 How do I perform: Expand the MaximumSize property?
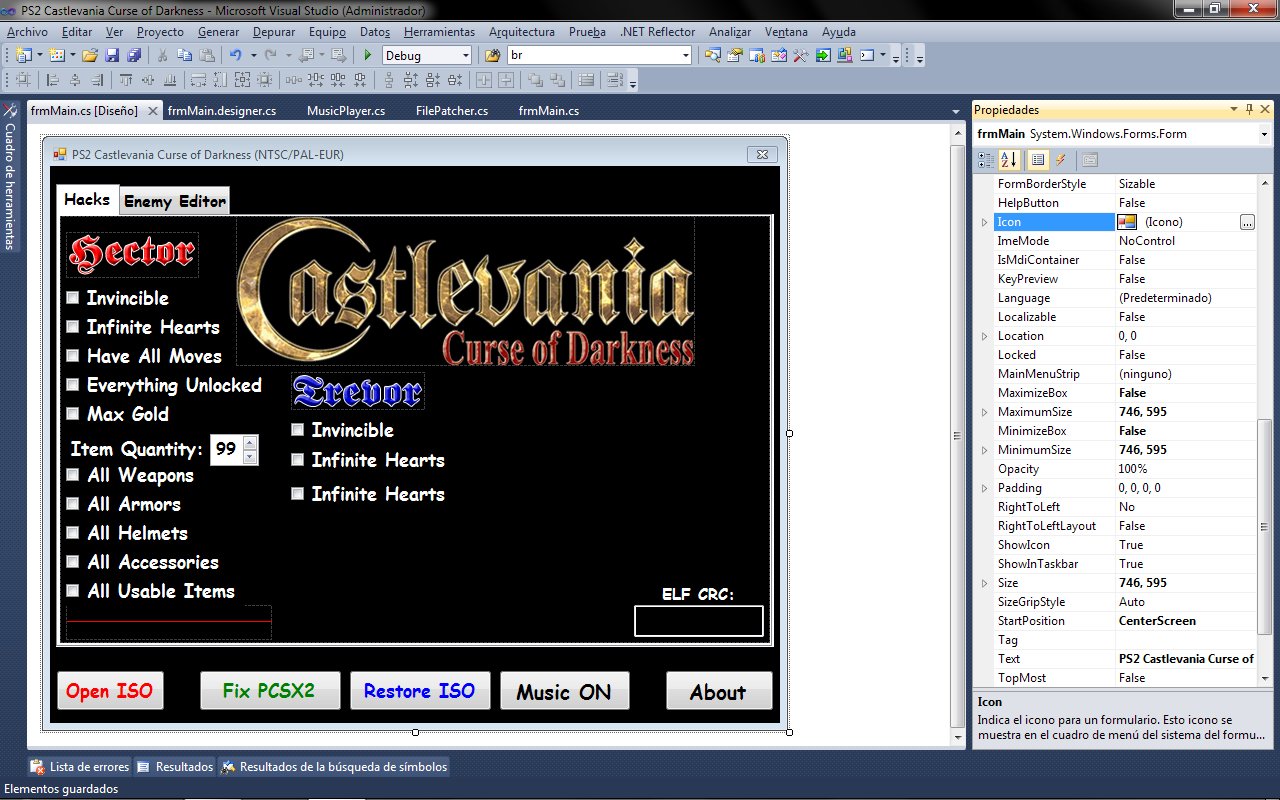pyautogui.click(x=984, y=412)
